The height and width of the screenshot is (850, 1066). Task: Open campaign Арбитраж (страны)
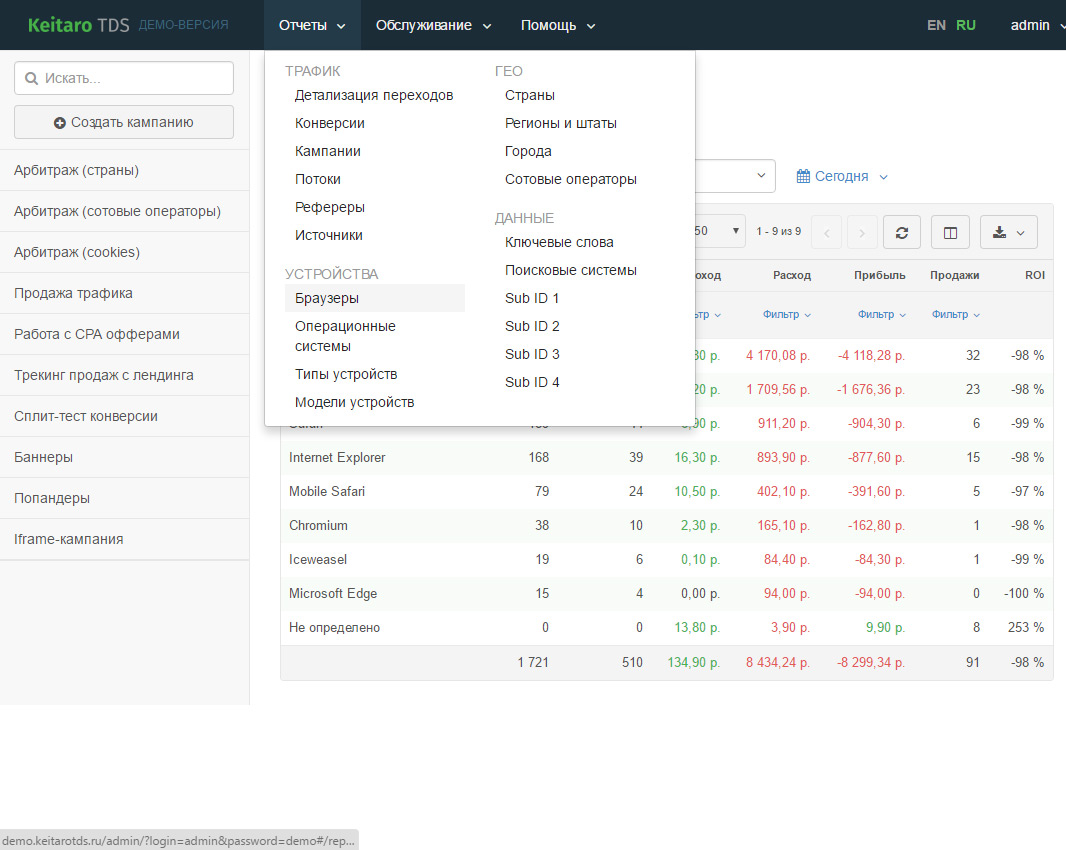[76, 170]
